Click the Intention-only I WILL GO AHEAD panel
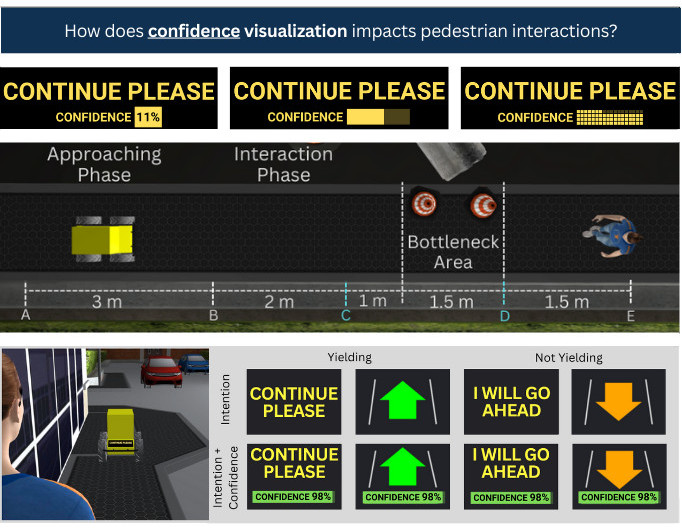The image size is (682, 528). [x=511, y=402]
